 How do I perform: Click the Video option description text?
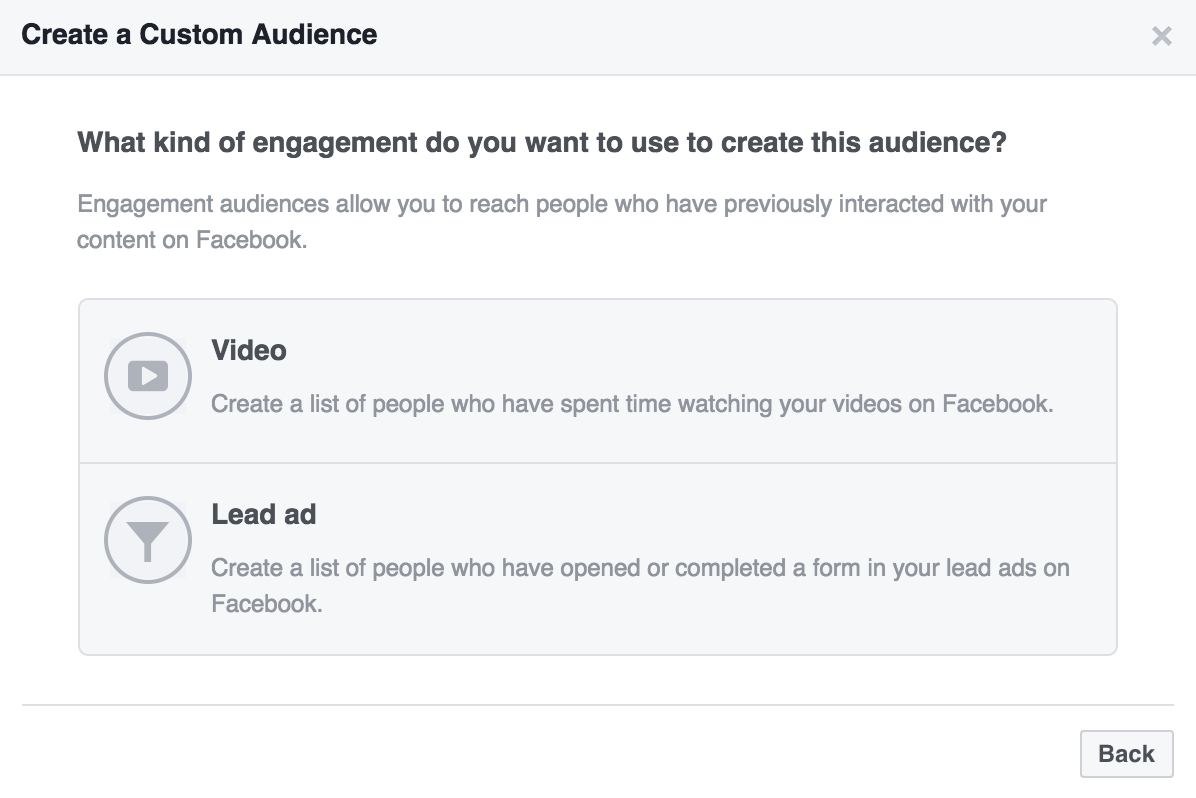pyautogui.click(x=631, y=404)
